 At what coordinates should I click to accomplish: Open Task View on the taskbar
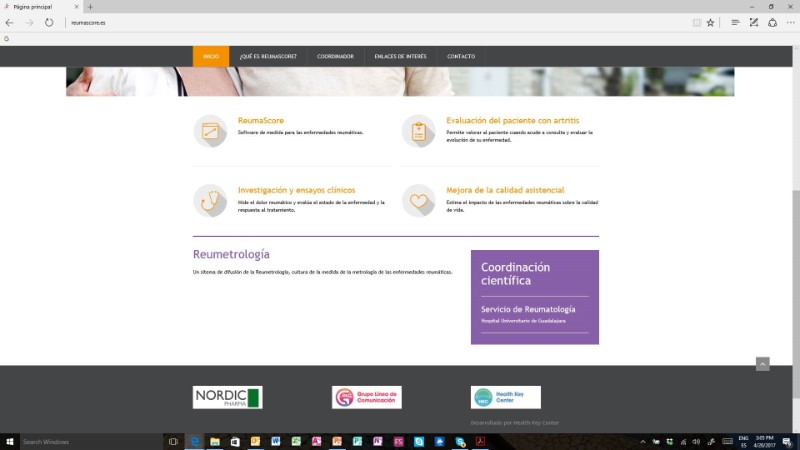[x=173, y=442]
